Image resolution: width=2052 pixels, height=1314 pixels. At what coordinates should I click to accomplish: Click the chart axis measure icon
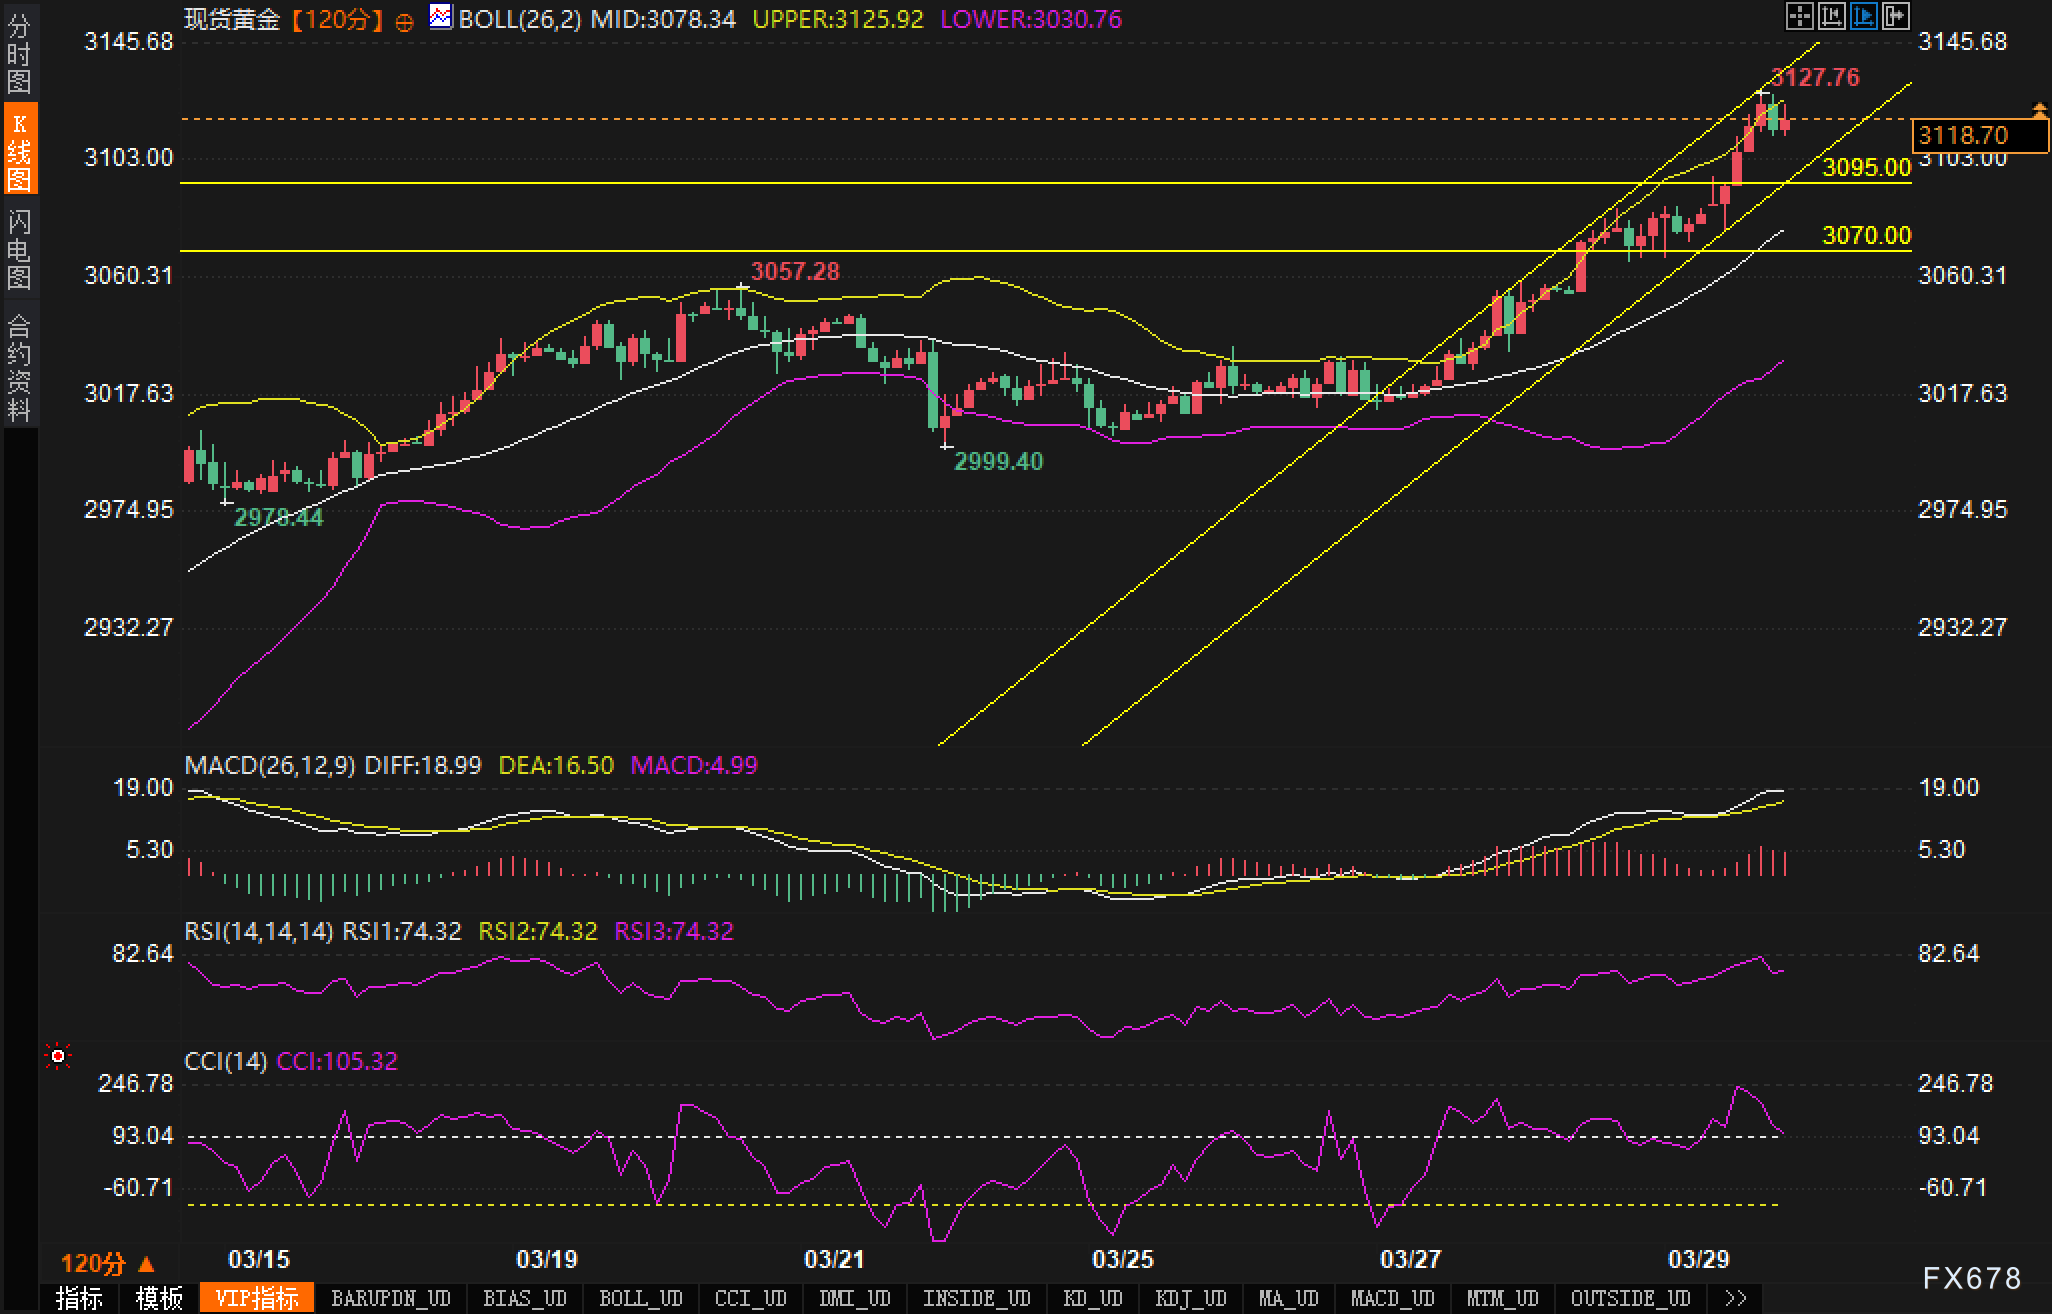point(1831,16)
